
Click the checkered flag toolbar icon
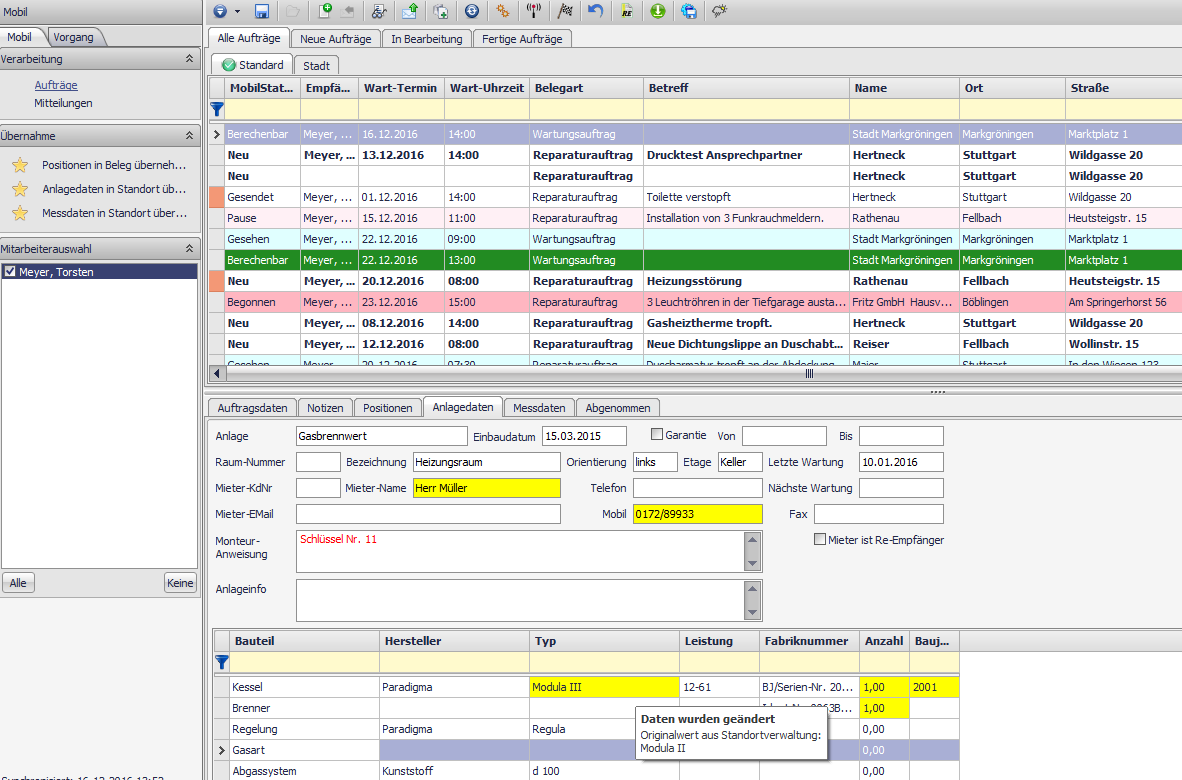click(565, 12)
